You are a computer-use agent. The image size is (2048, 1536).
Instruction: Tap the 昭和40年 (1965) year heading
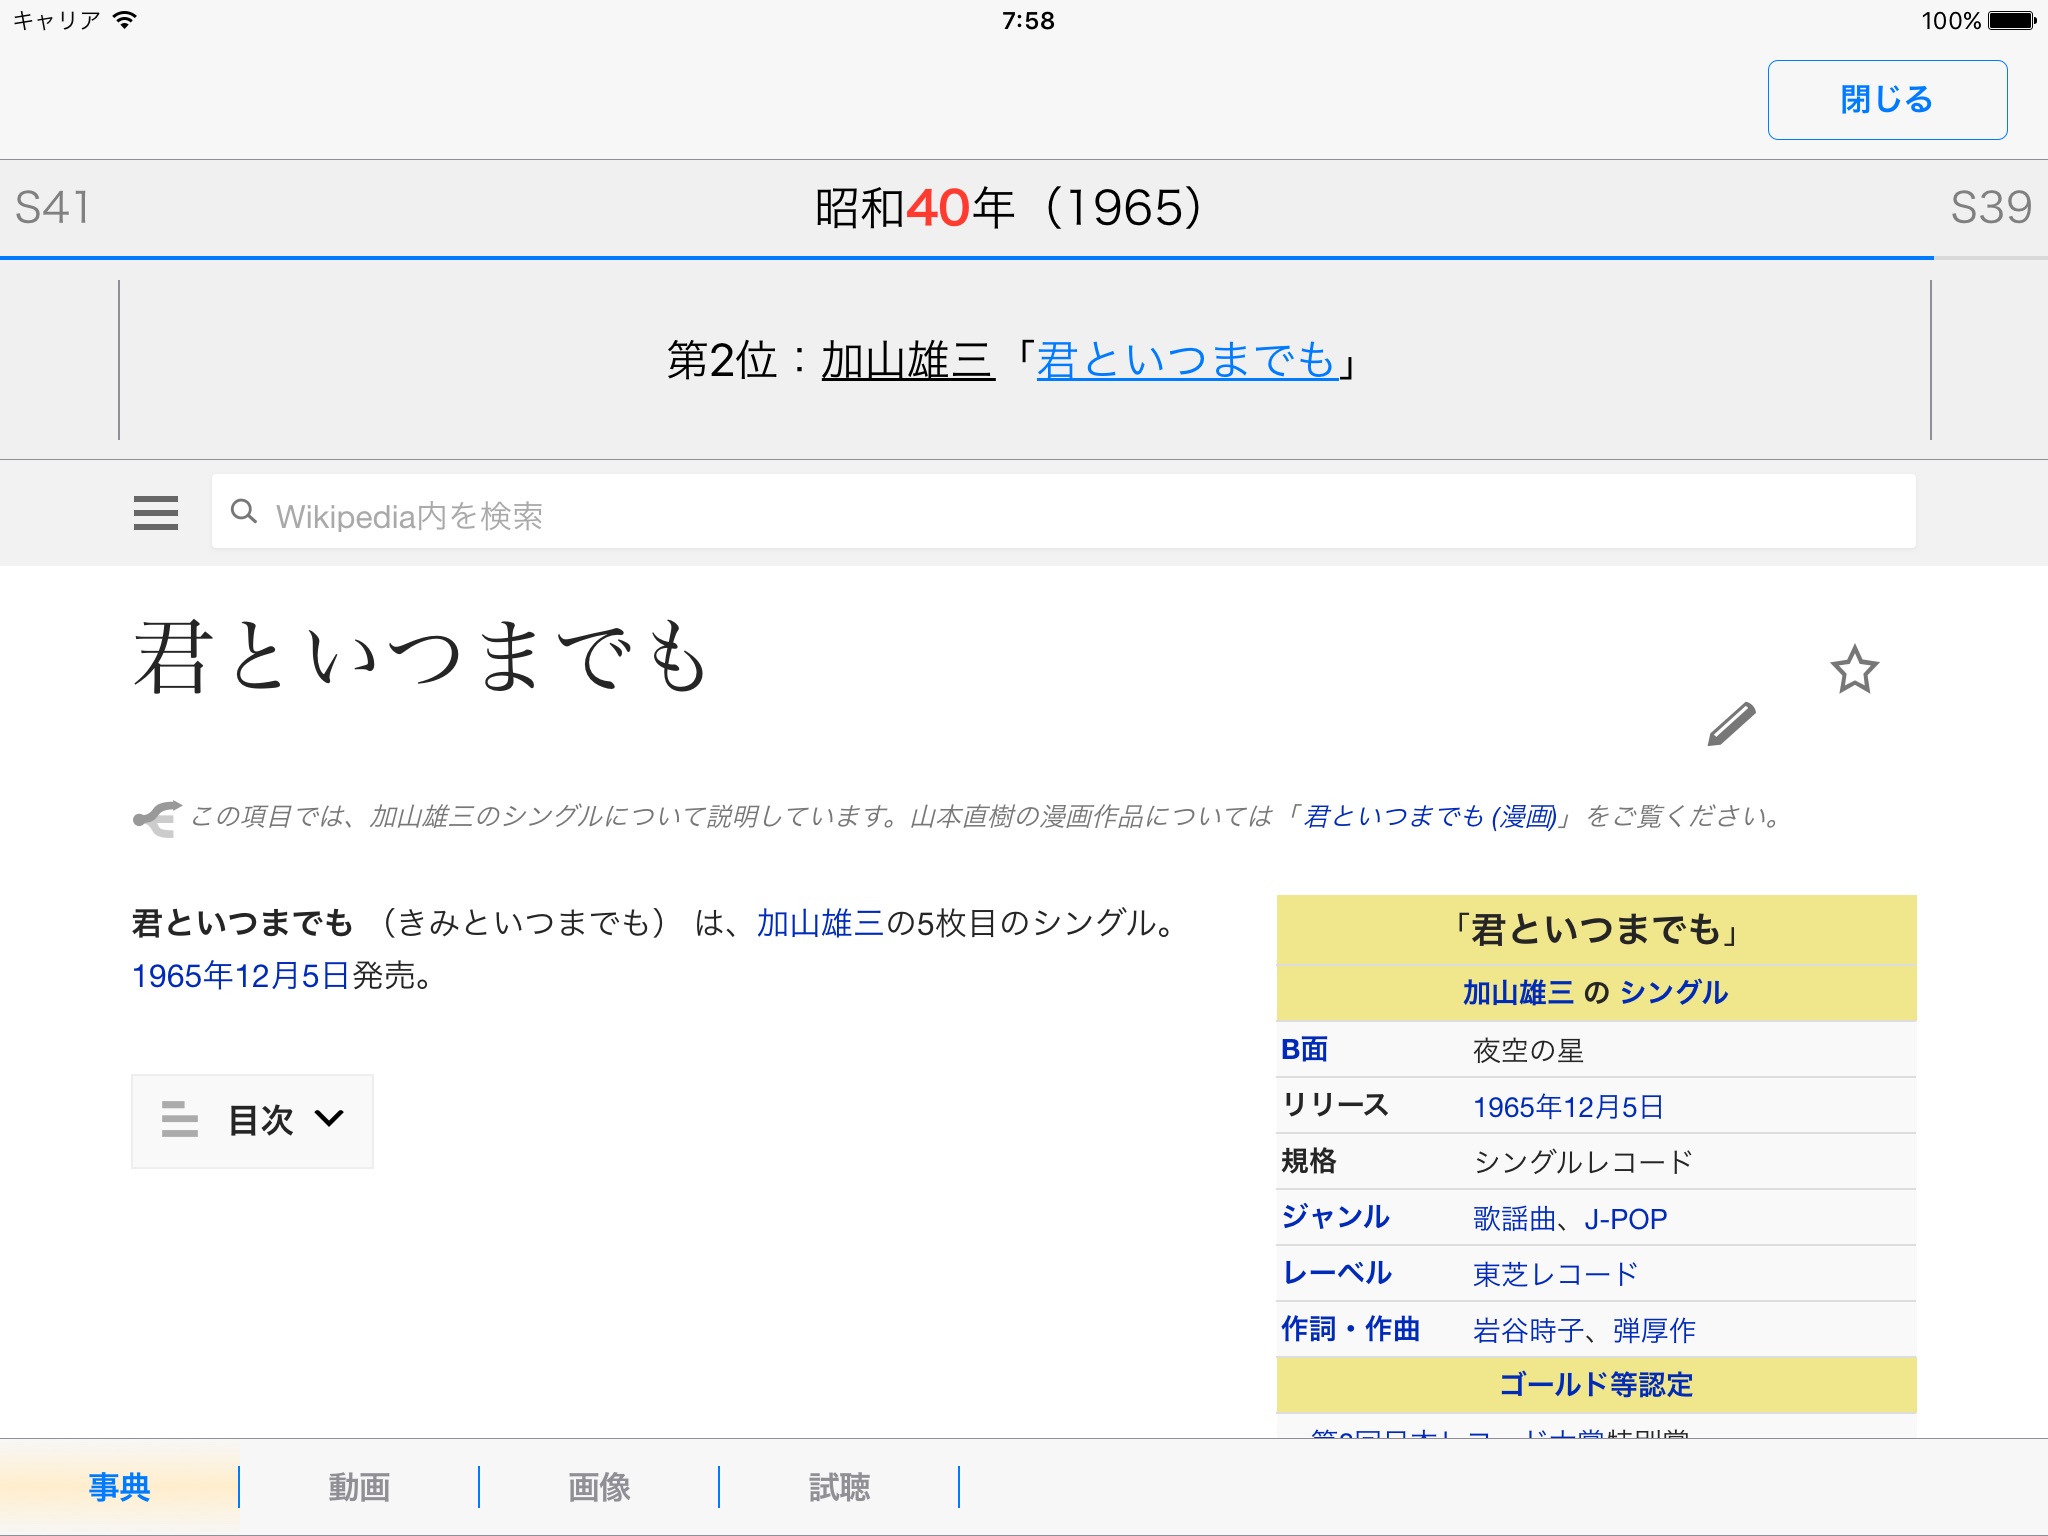(x=1009, y=208)
